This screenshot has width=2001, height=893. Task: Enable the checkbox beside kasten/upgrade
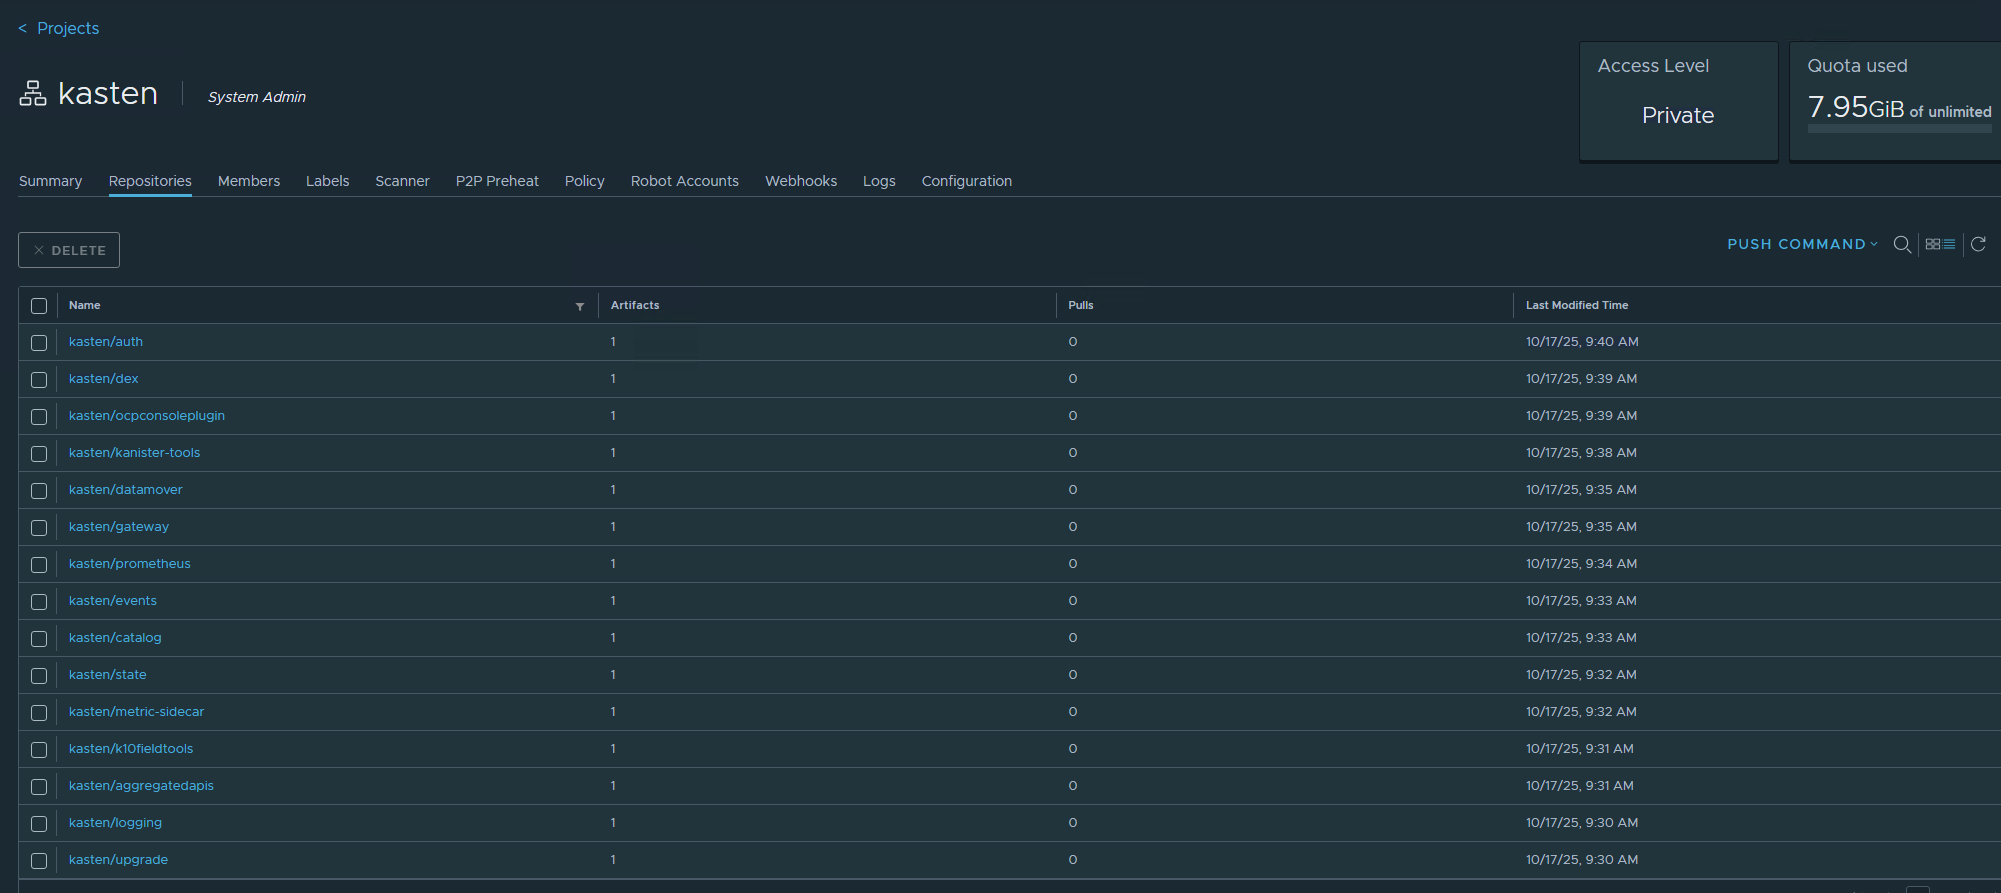point(39,861)
